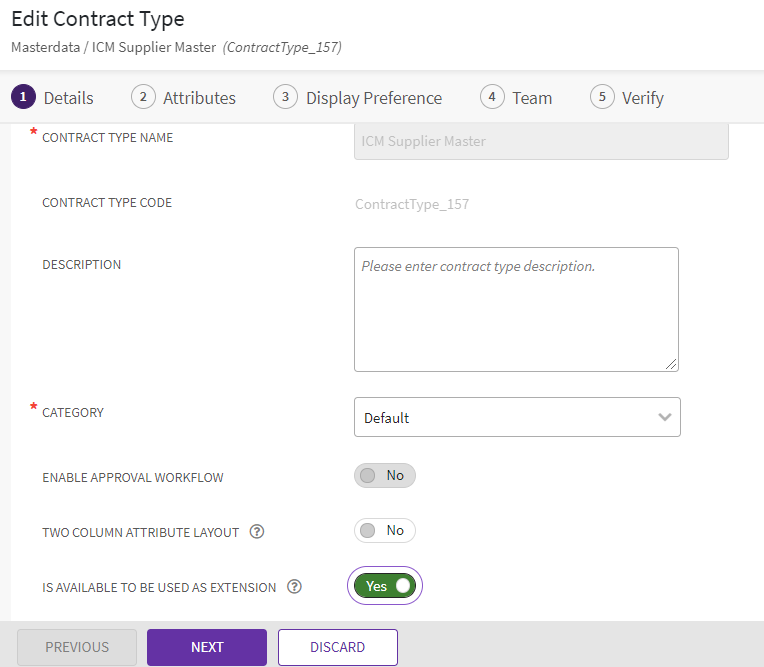
Task: Click help icon beside Is Available As Extension
Action: click(294, 587)
